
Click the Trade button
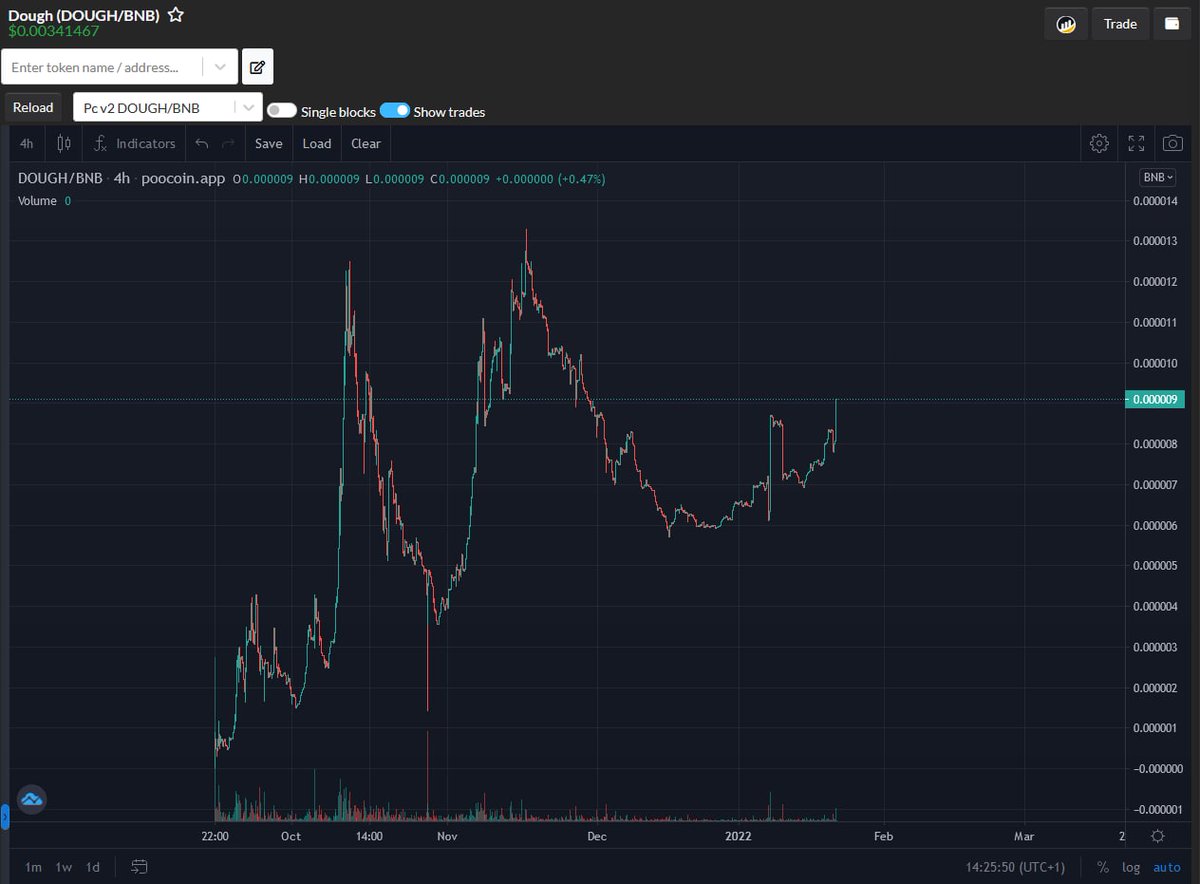pyautogui.click(x=1120, y=24)
